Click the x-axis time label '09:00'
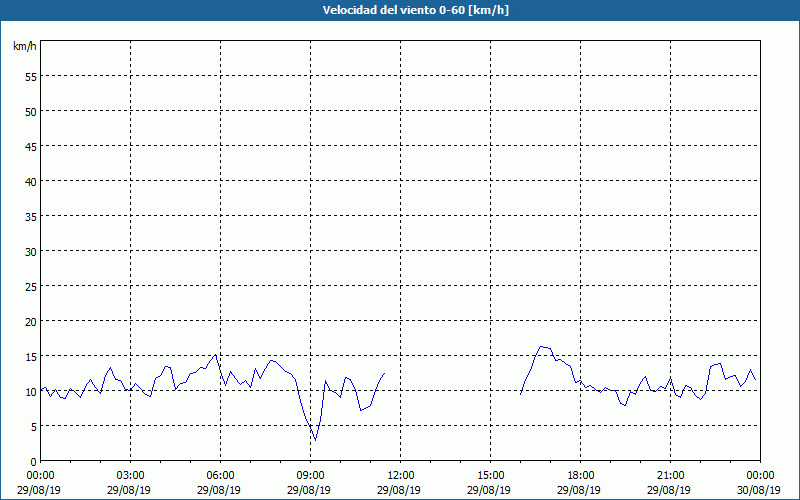The height and width of the screenshot is (500, 800). pyautogui.click(x=310, y=476)
